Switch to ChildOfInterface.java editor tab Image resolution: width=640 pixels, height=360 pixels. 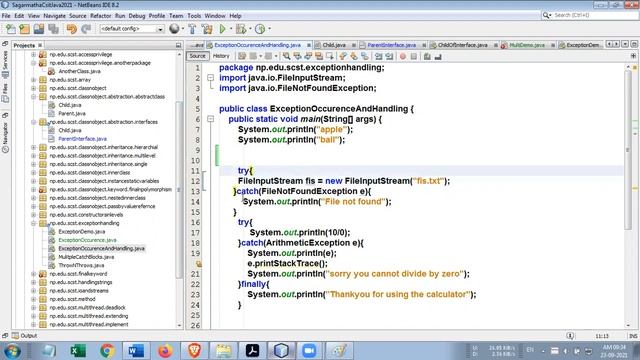(462, 45)
